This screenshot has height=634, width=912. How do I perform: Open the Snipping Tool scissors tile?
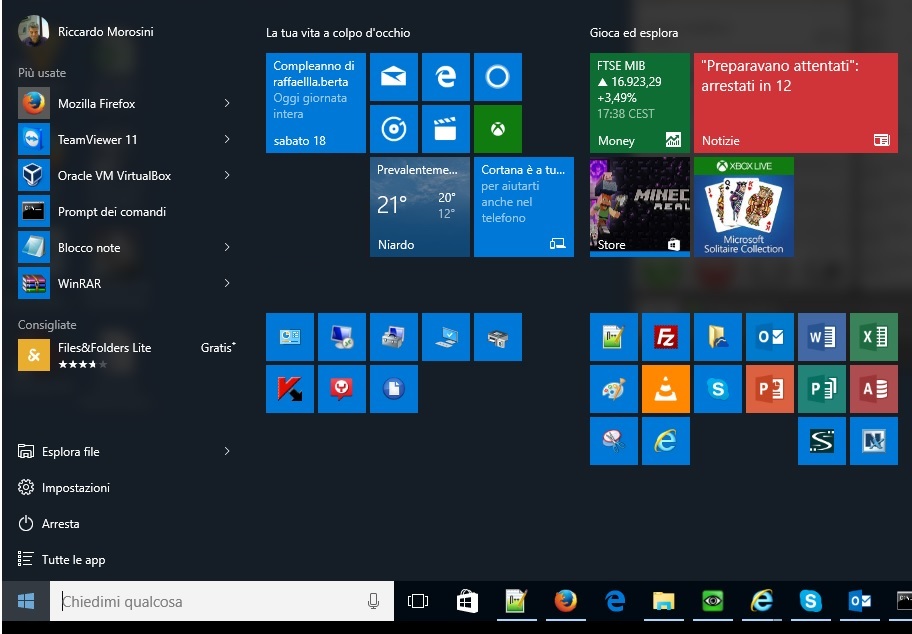point(614,441)
